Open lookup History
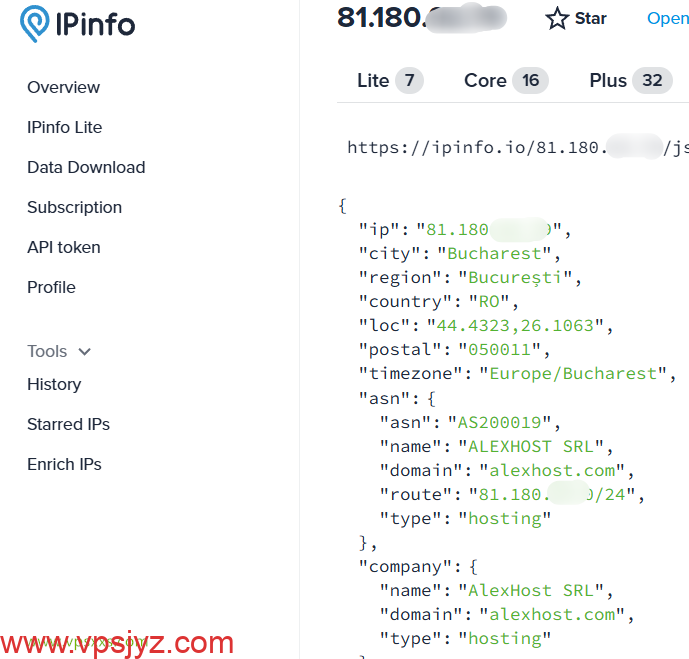 coord(54,384)
